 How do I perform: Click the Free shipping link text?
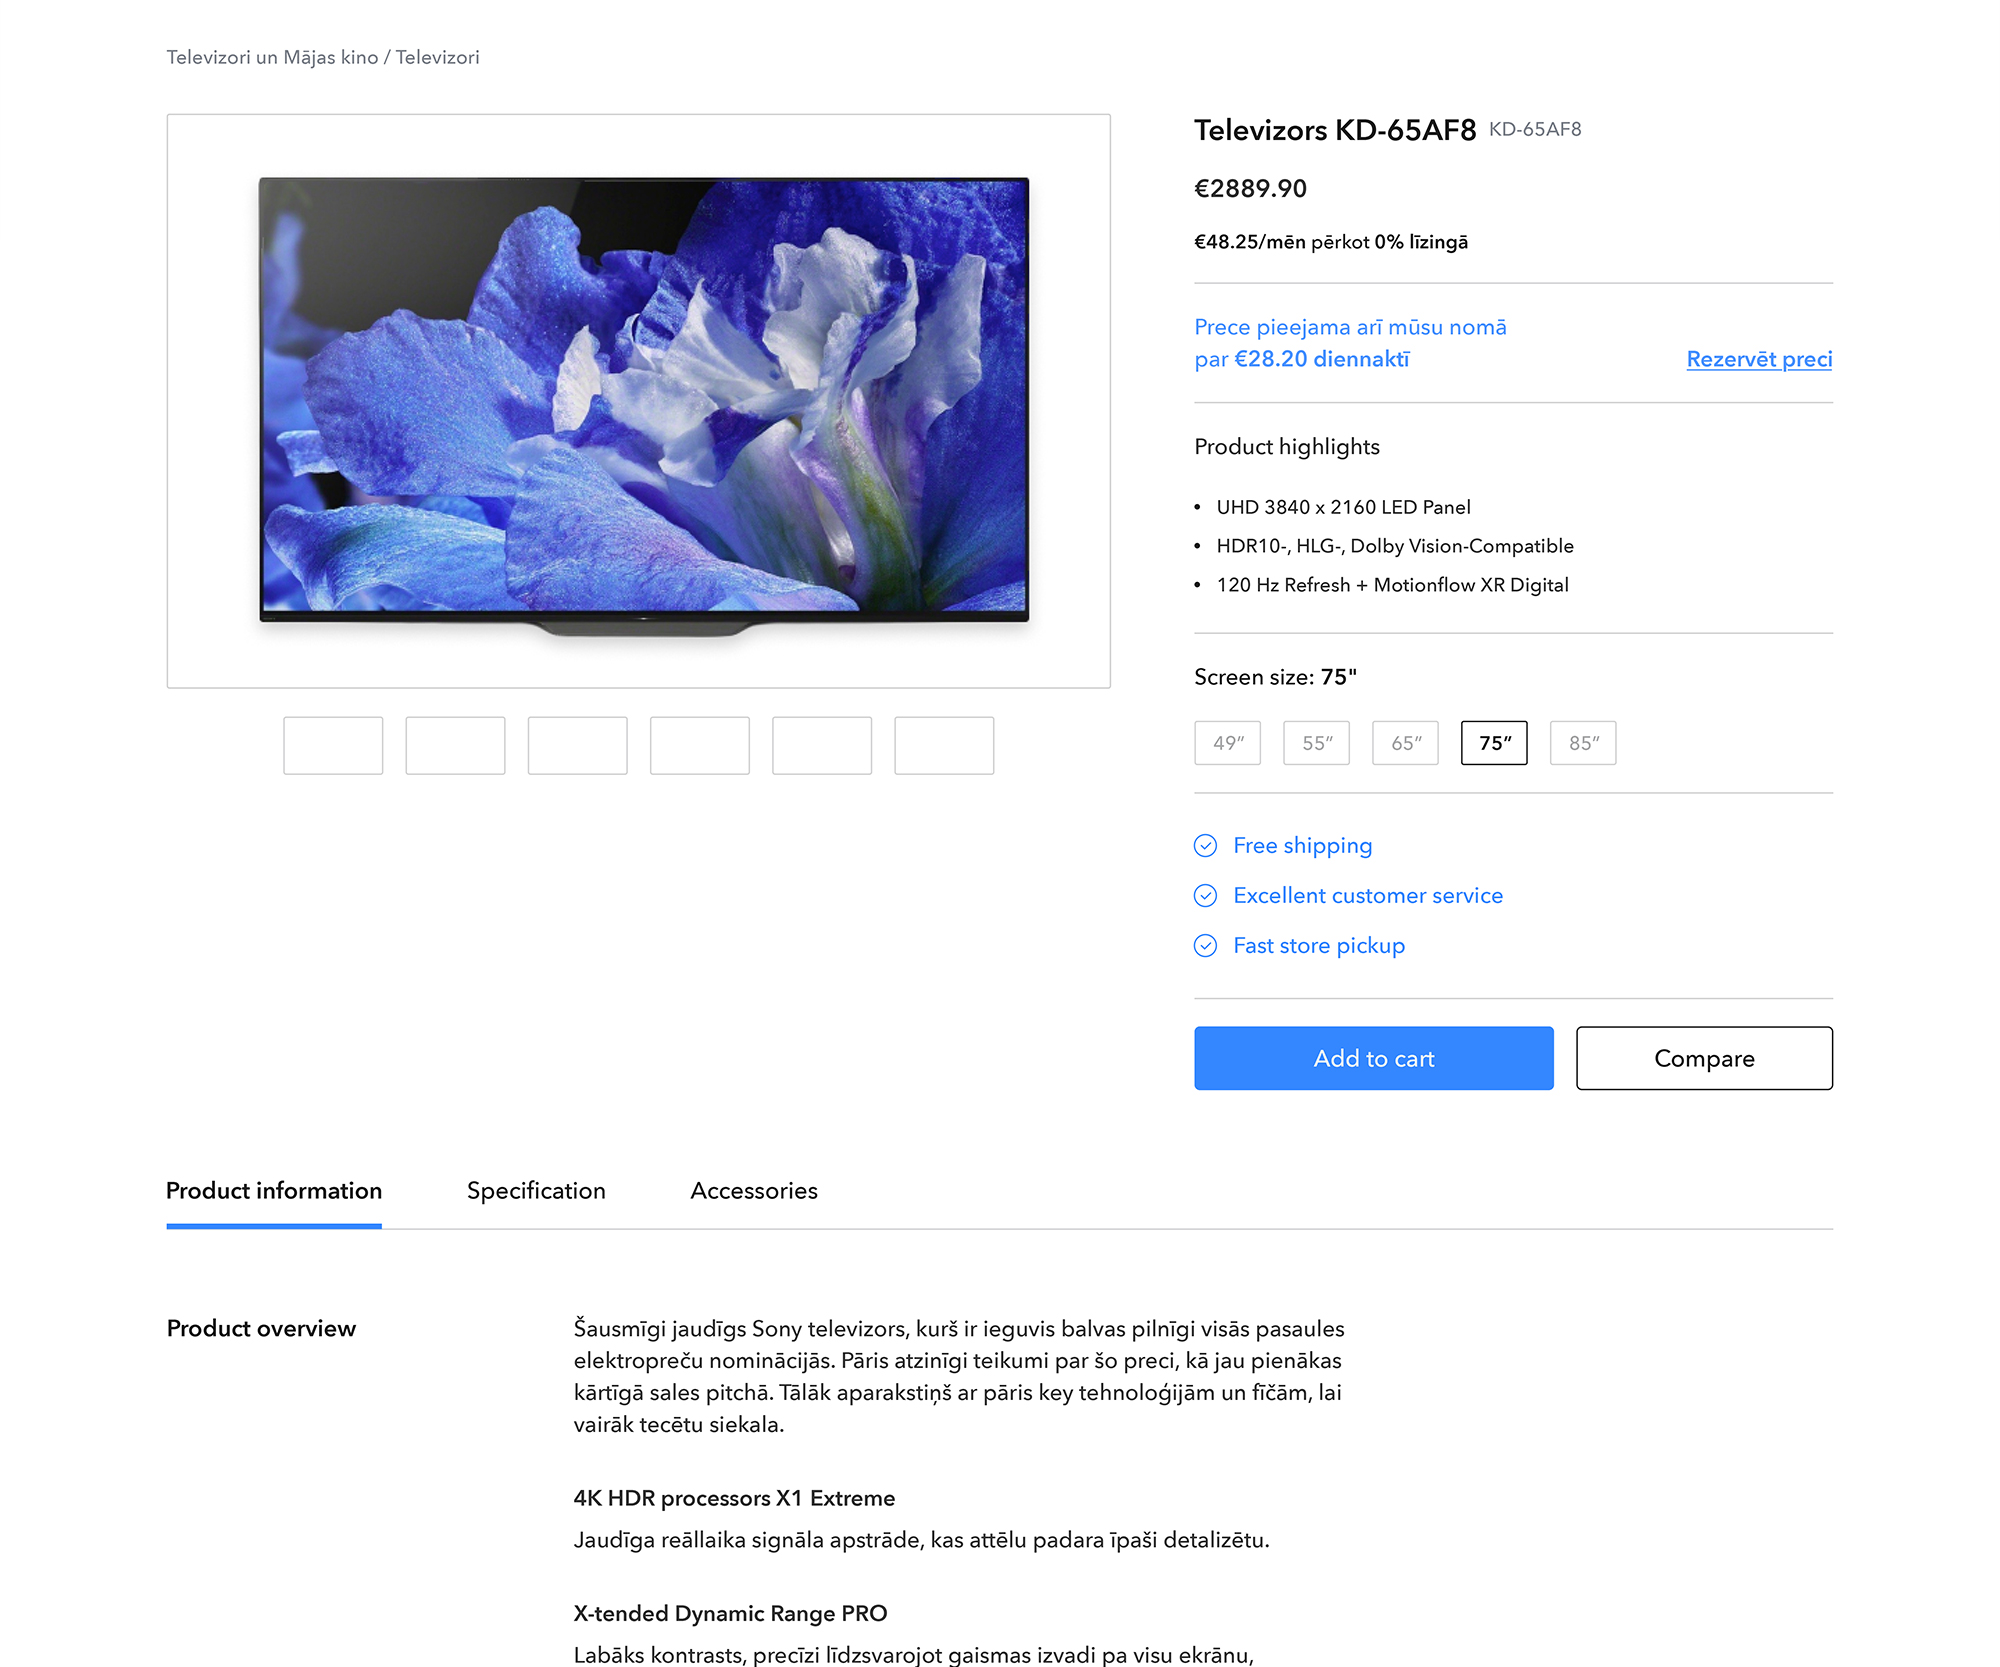(x=1302, y=846)
